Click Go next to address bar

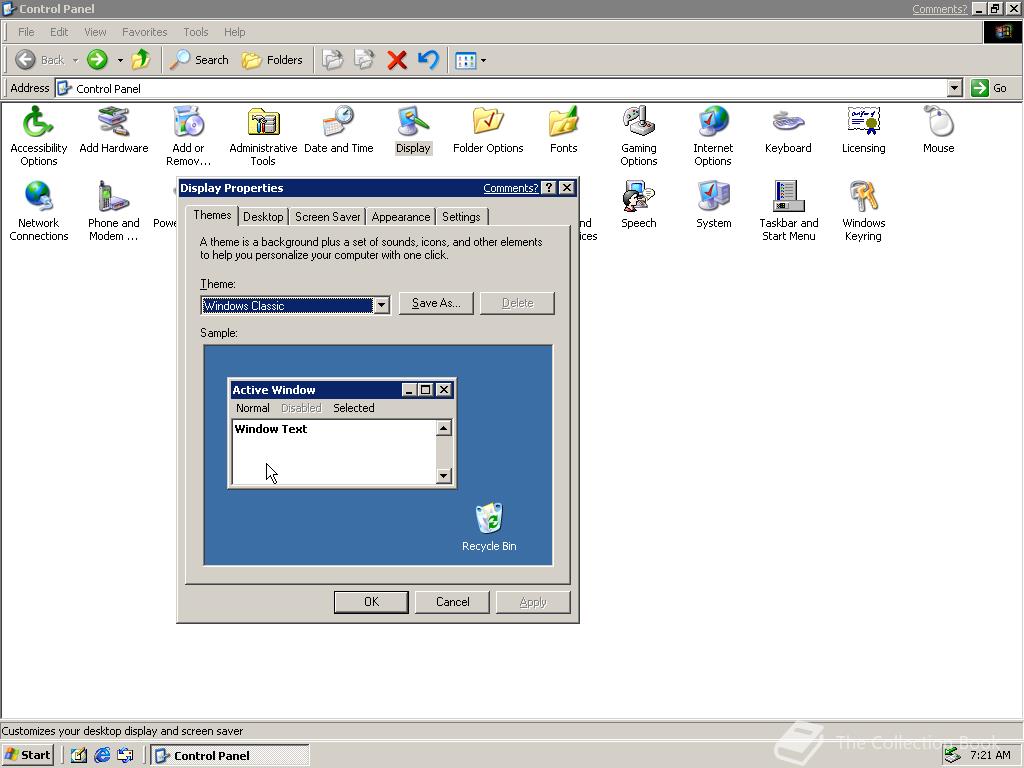point(989,88)
